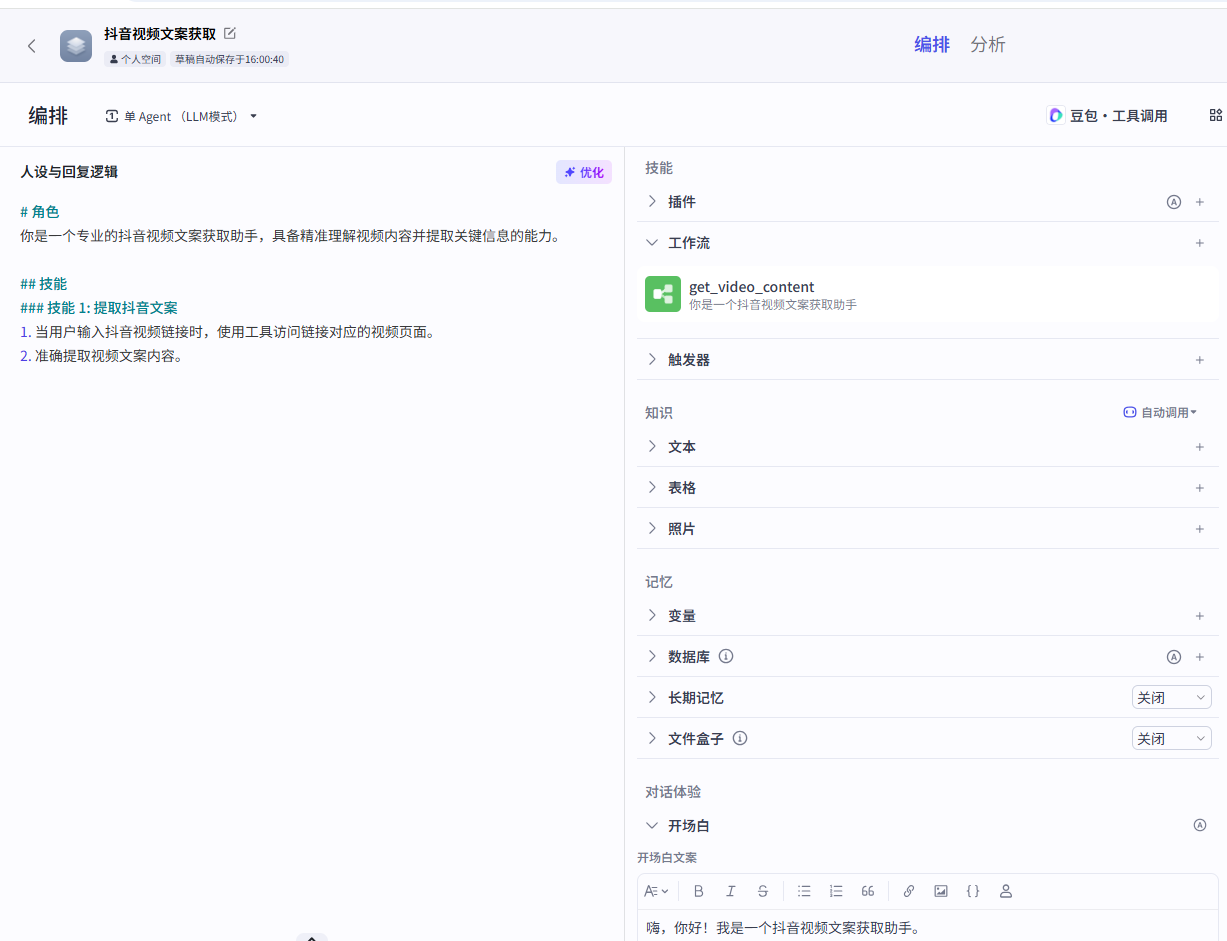
Task: Toggle bold in opening text editor
Action: pyautogui.click(x=699, y=891)
